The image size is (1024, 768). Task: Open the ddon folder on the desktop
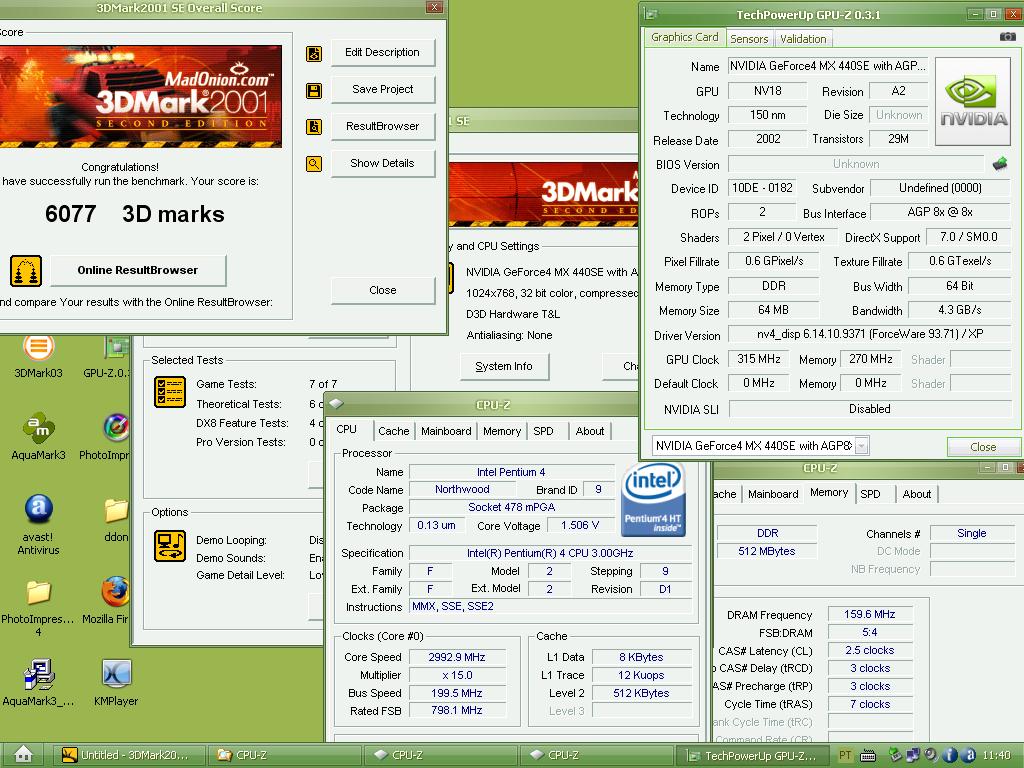tap(116, 510)
